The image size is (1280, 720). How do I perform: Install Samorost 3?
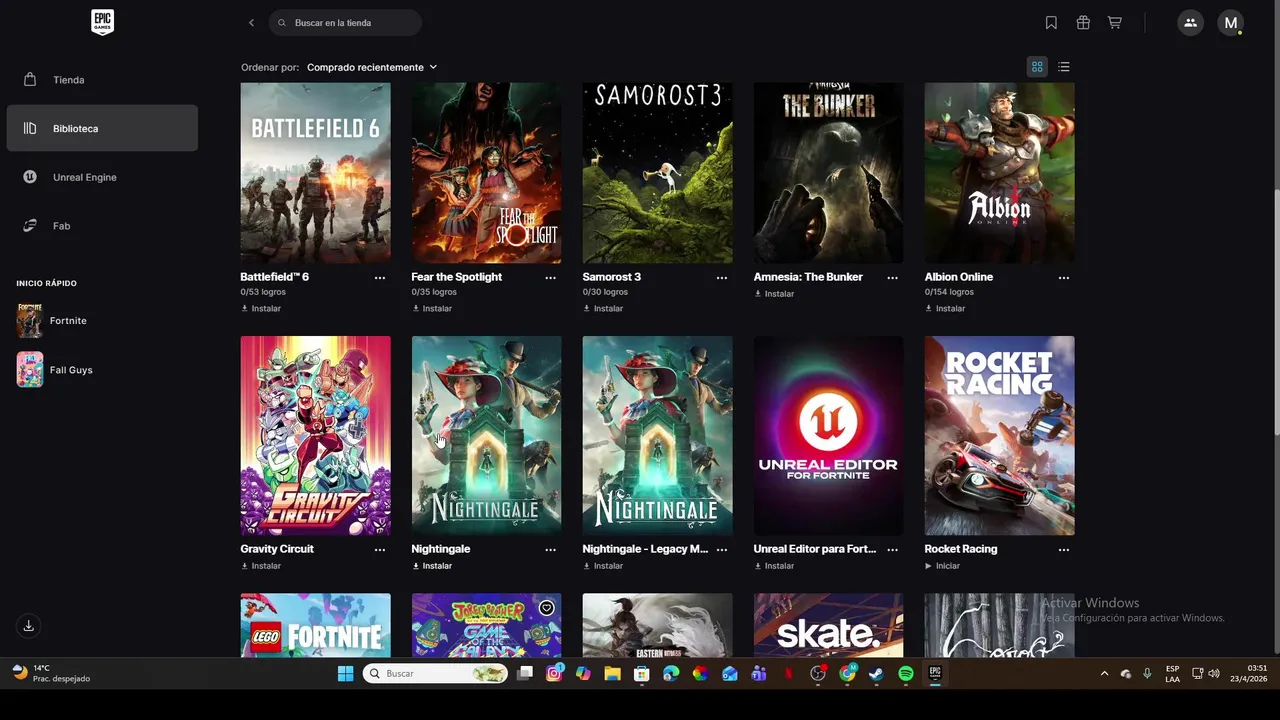click(603, 309)
